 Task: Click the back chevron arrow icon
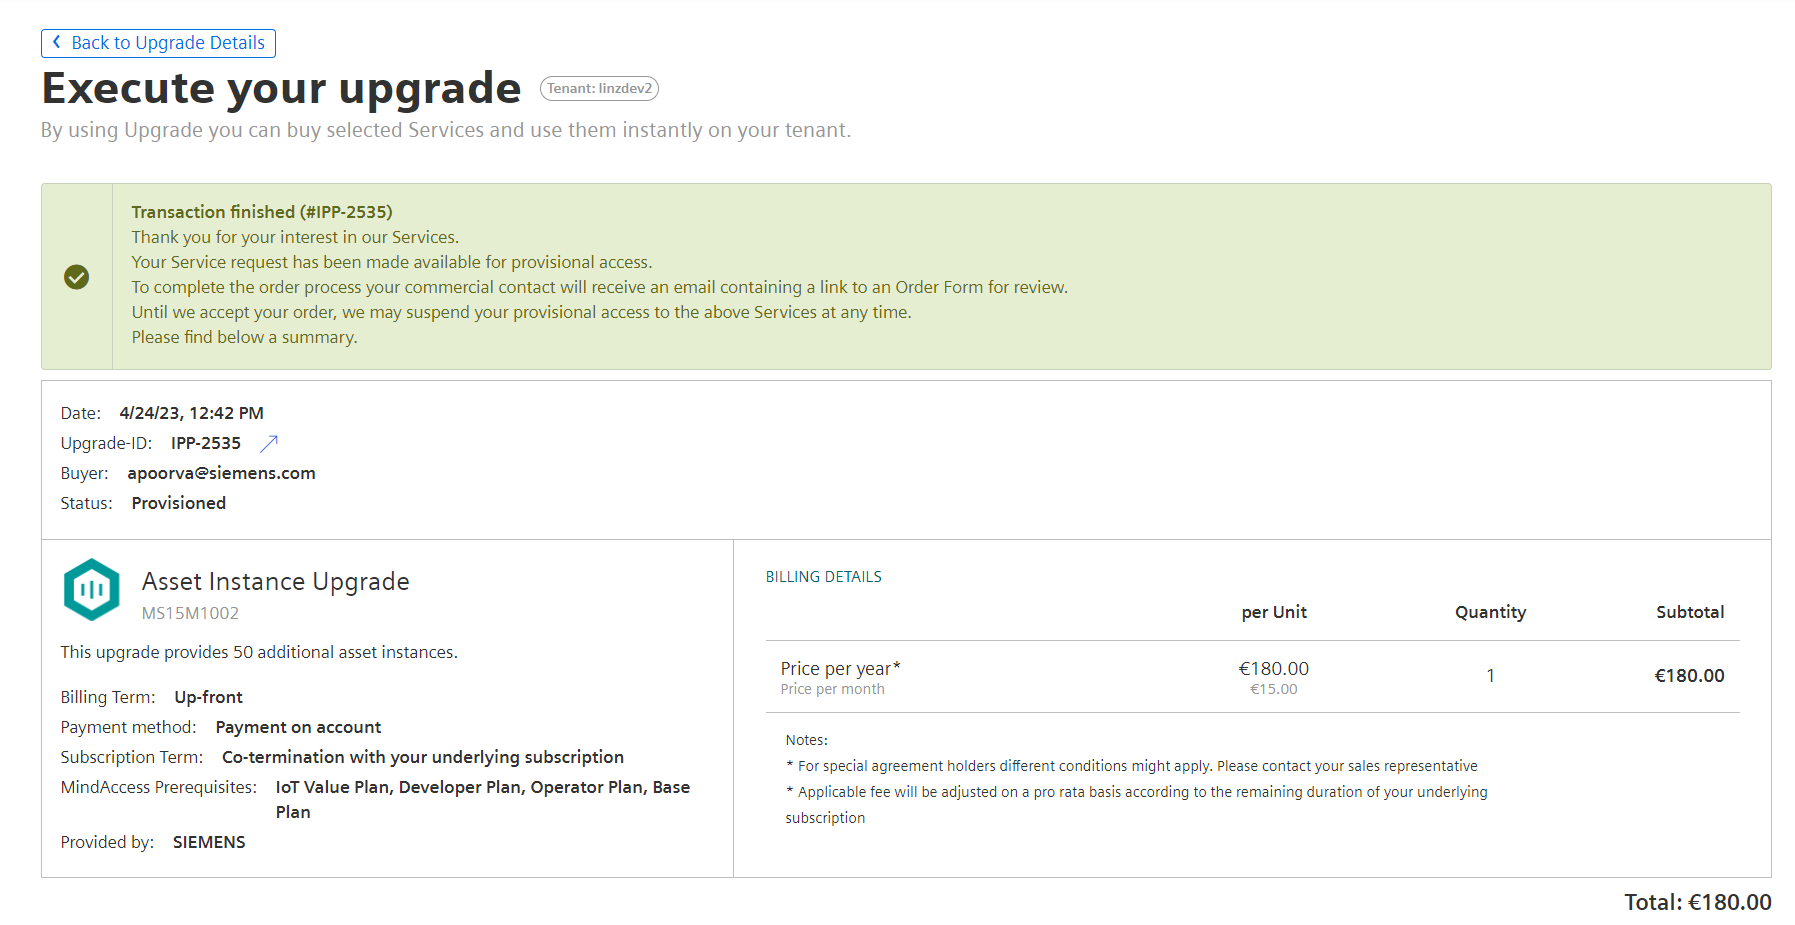pyautogui.click(x=56, y=42)
